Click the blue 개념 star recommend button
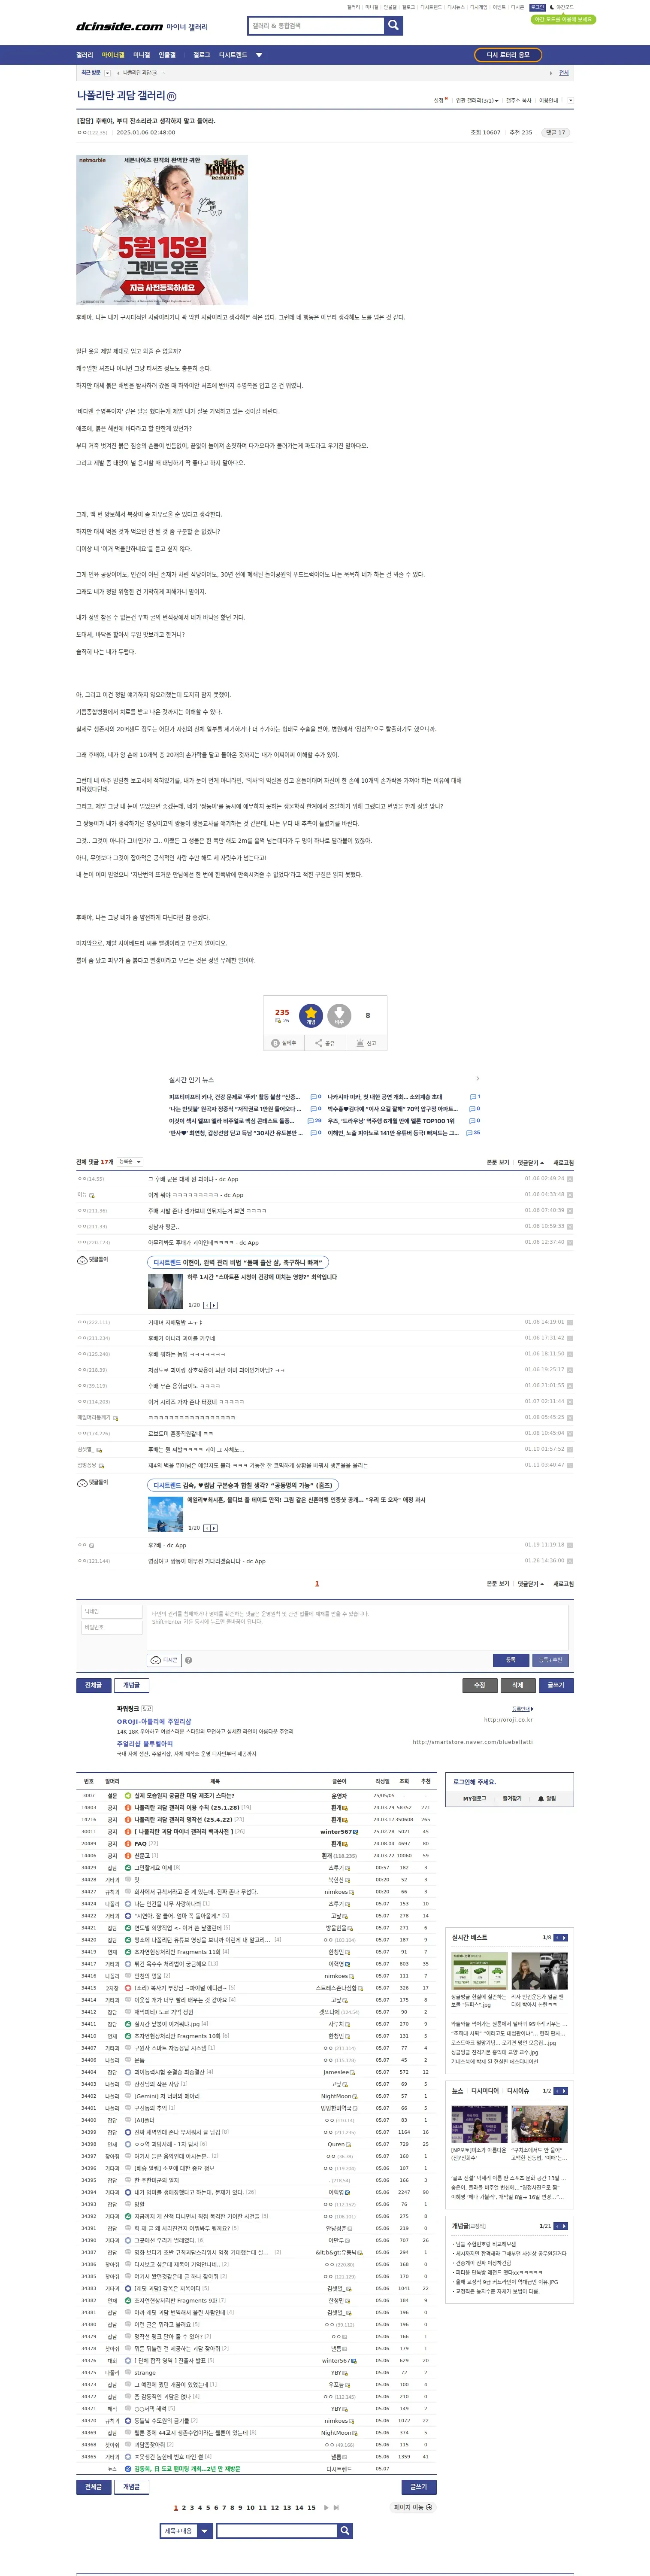Screen dimensions: 650x2576 [311, 1015]
